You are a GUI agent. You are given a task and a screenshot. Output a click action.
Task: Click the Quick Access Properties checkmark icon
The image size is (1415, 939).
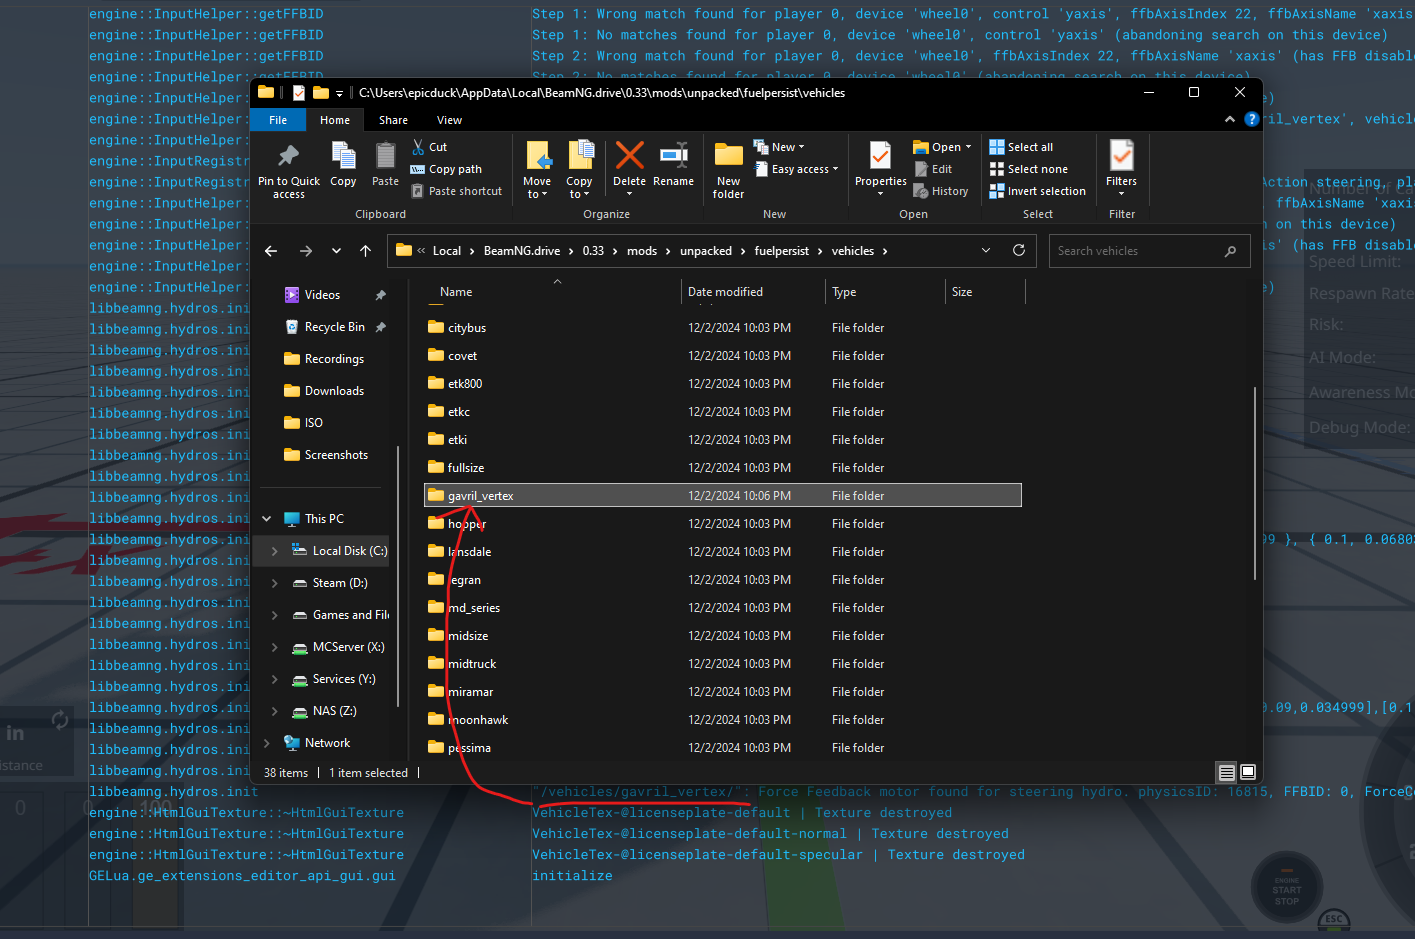tap(298, 93)
